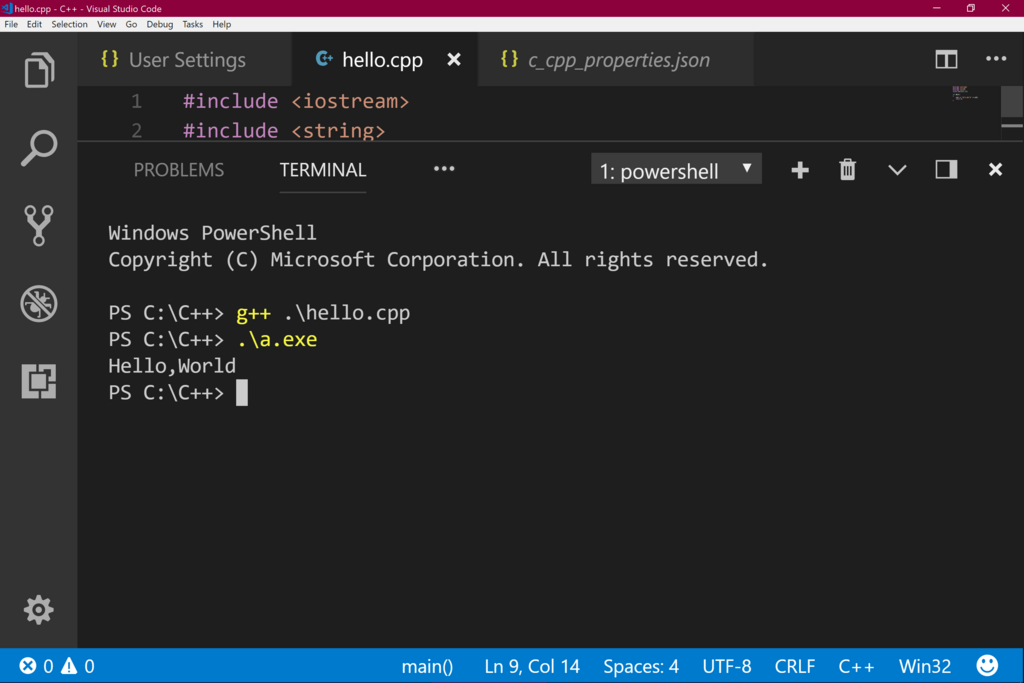Click Win32 configuration in status bar
Viewport: 1024px width, 683px height.
pos(925,666)
